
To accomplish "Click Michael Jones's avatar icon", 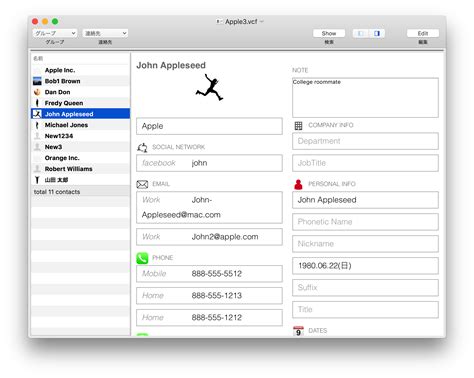I will 37,125.
